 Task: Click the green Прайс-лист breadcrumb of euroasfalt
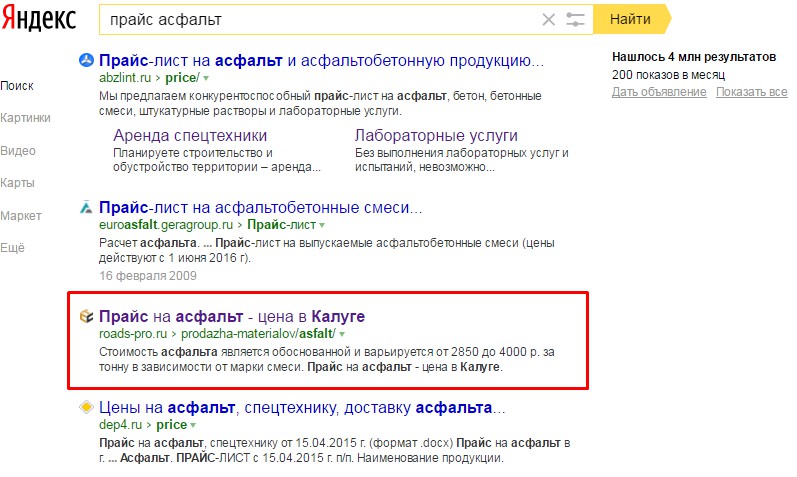282,225
